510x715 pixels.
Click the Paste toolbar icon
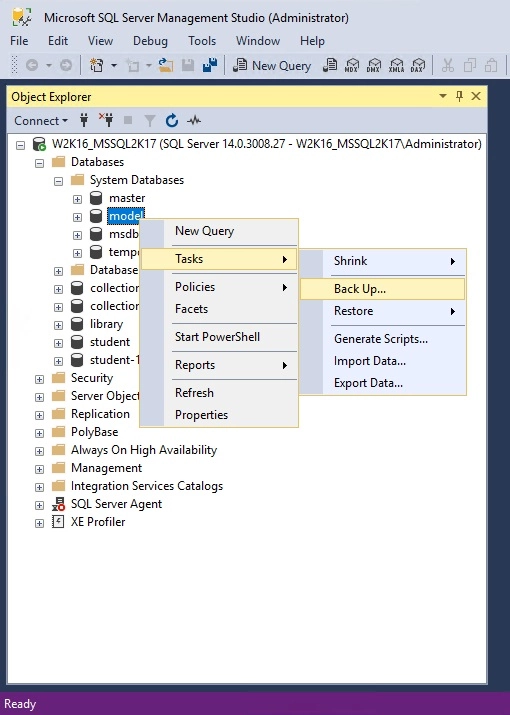click(x=491, y=66)
